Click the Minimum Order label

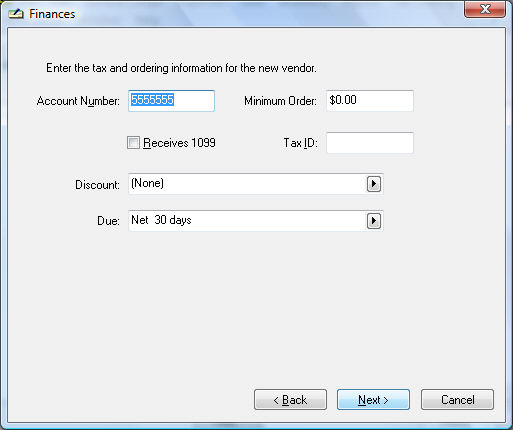(280, 101)
